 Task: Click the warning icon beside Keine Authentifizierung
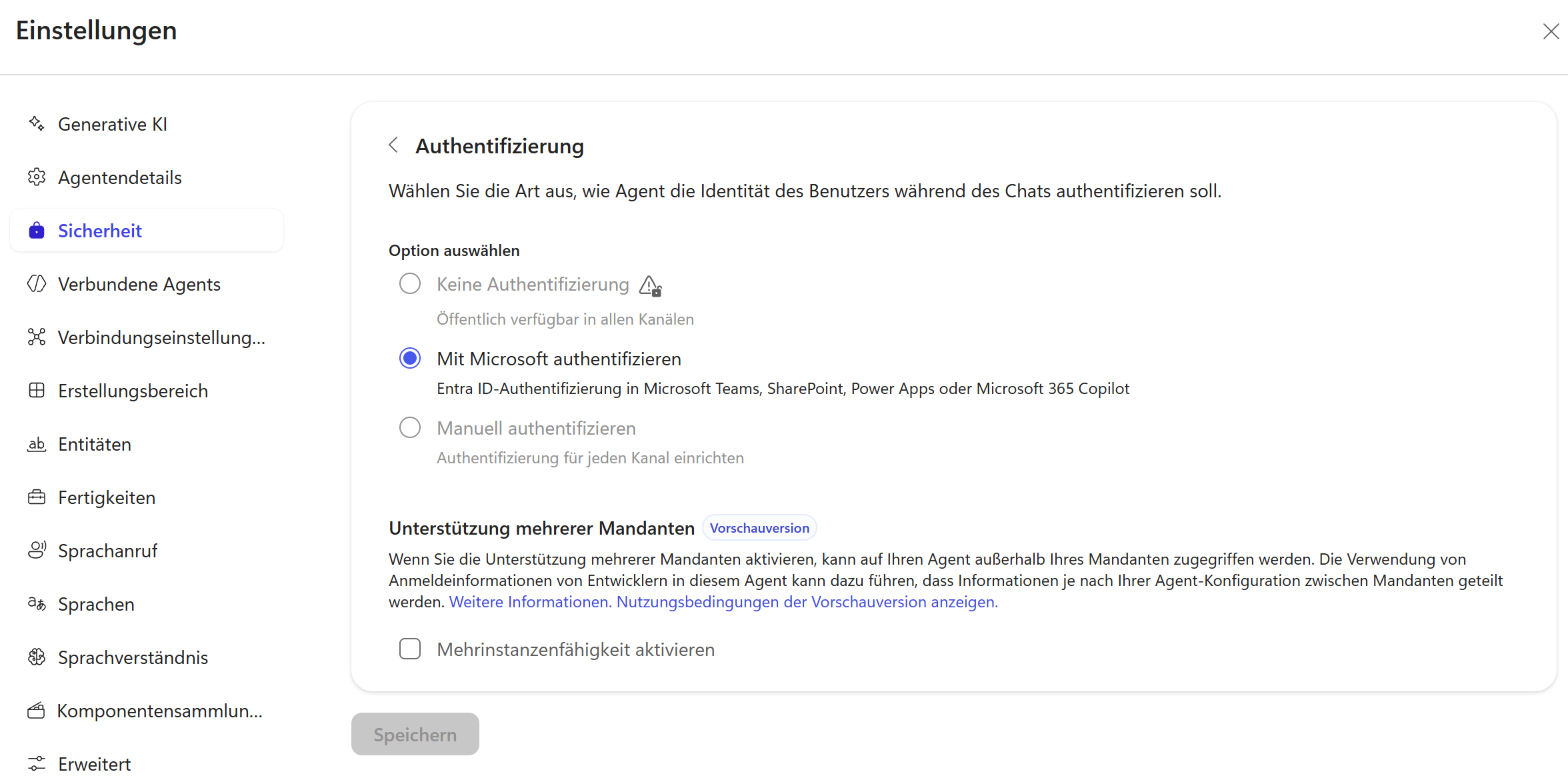[x=650, y=286]
